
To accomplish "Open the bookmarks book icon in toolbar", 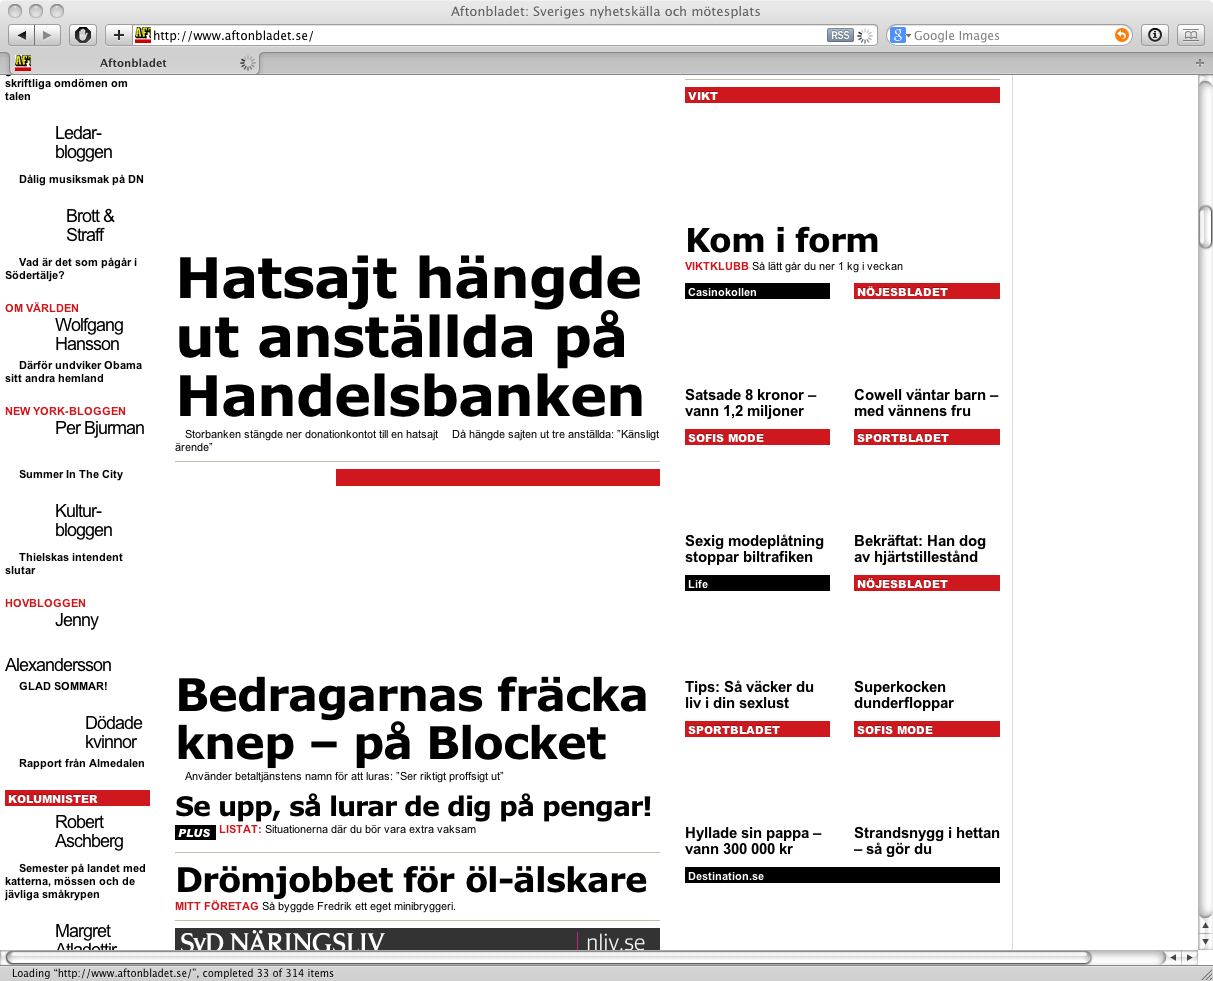I will pos(1190,35).
